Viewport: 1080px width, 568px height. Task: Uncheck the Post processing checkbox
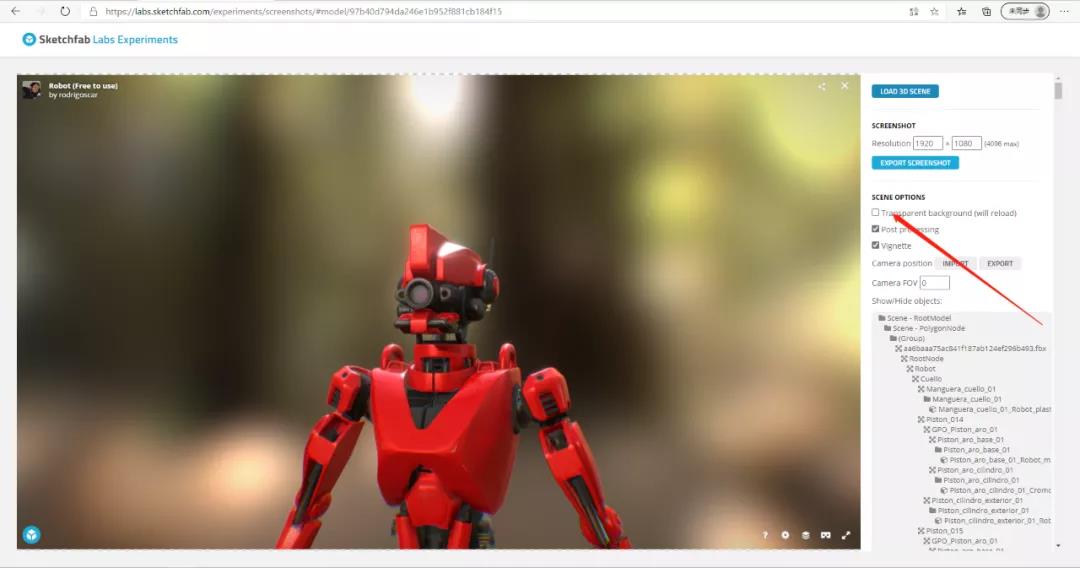point(875,229)
